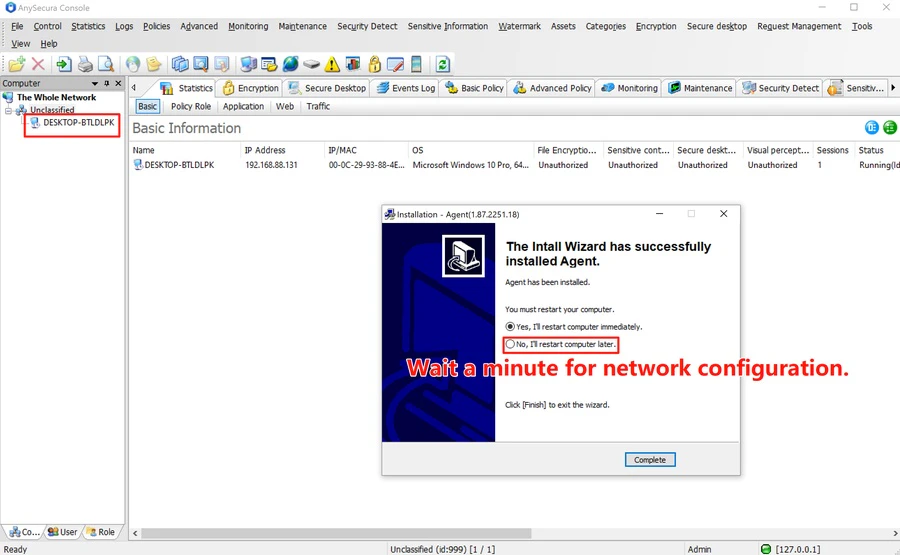Switch to the Basic Policy tab
This screenshot has height=555, width=900.
point(475,88)
